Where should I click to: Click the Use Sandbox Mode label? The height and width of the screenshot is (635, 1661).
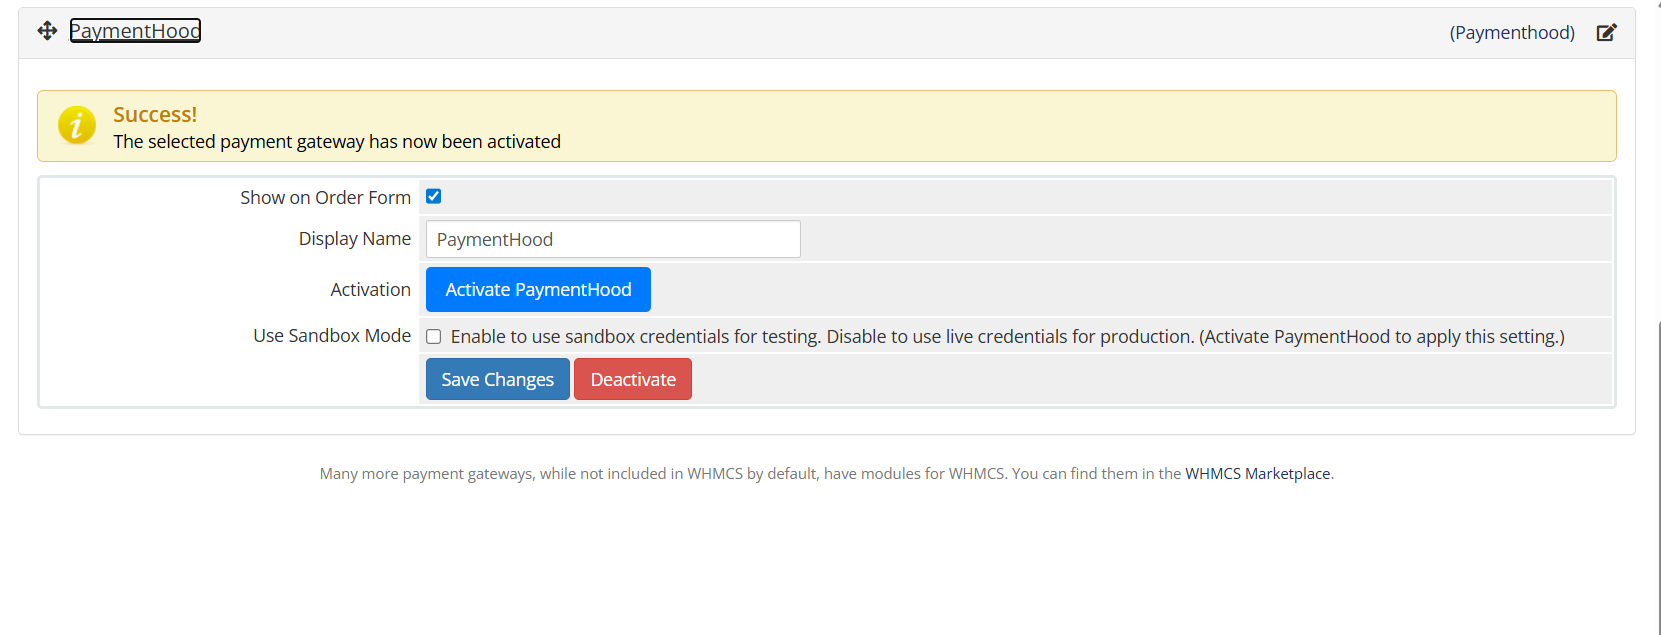pyautogui.click(x=331, y=336)
